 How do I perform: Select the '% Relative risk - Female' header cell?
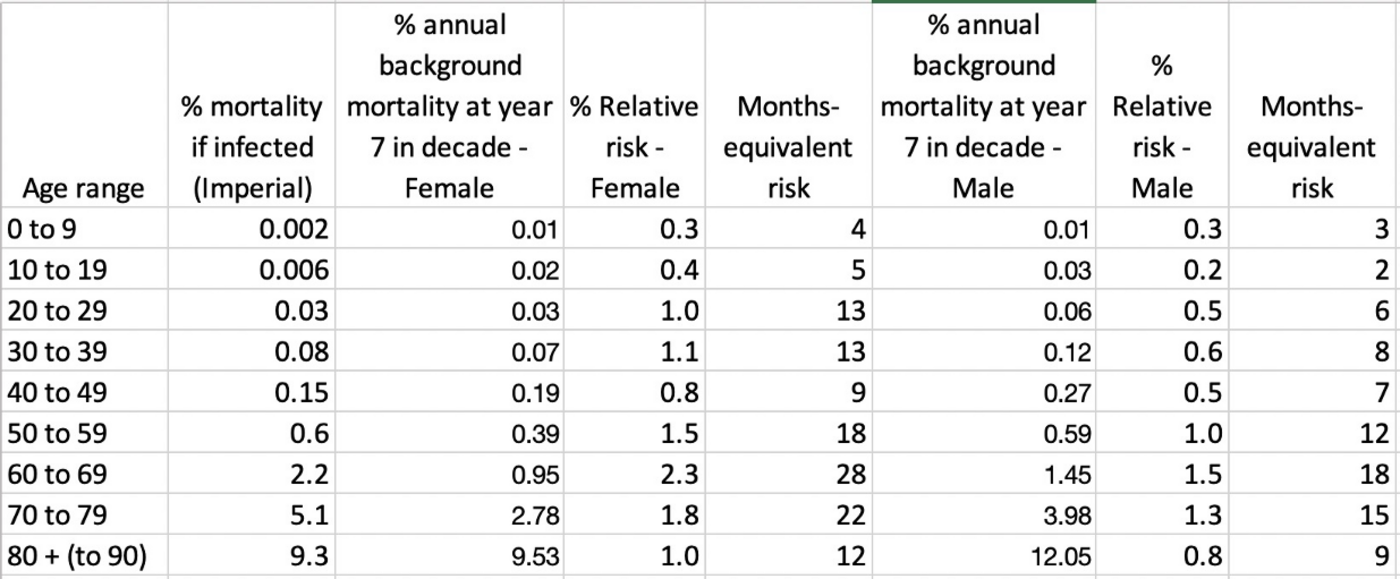634,147
